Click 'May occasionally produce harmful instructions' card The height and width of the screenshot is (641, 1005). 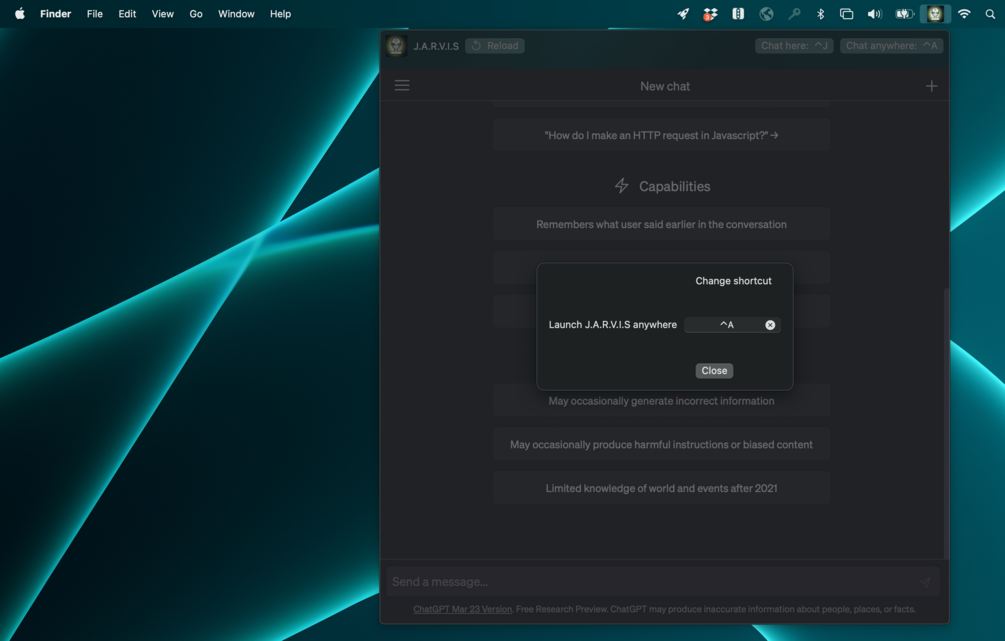pos(661,444)
